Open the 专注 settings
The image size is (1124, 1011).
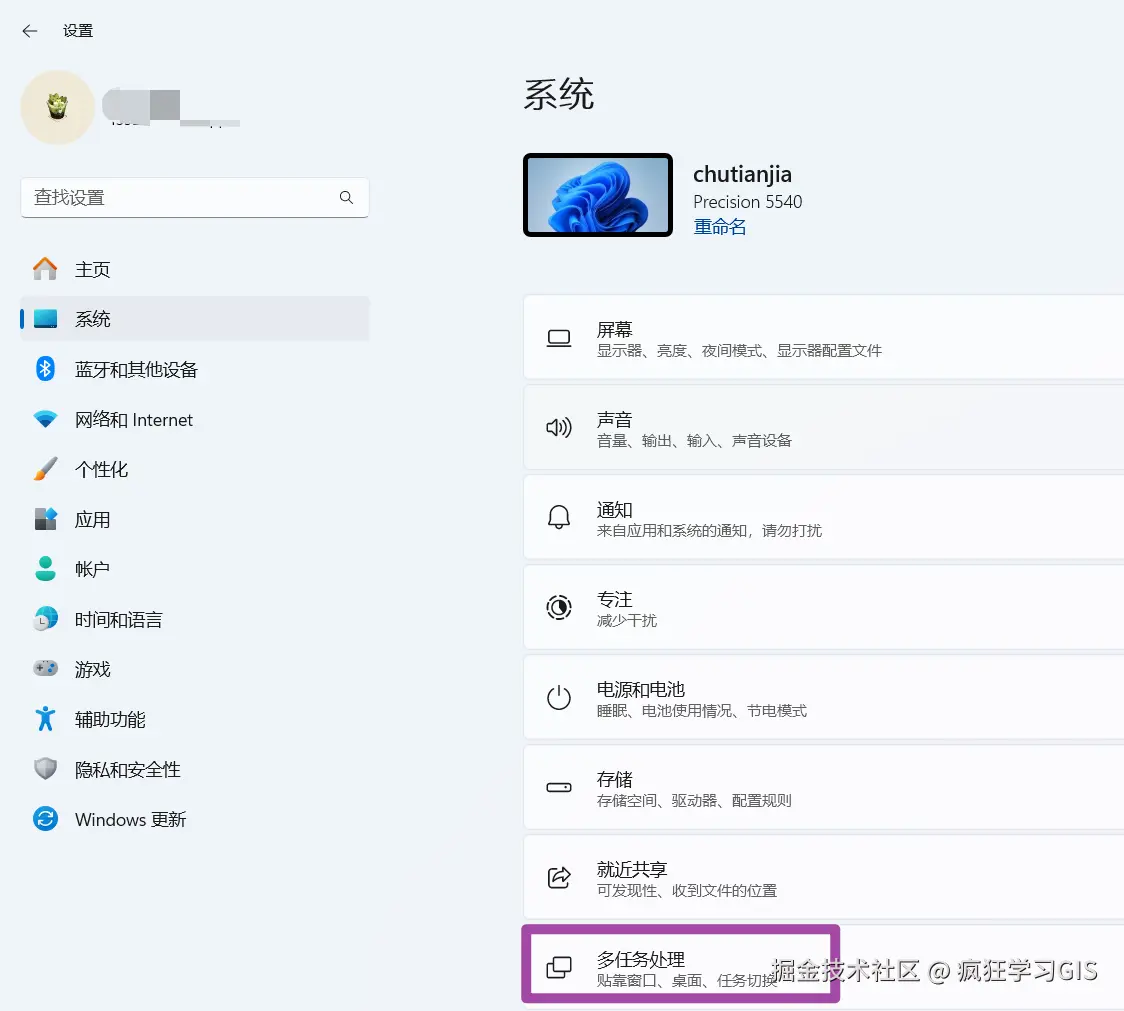click(x=824, y=607)
